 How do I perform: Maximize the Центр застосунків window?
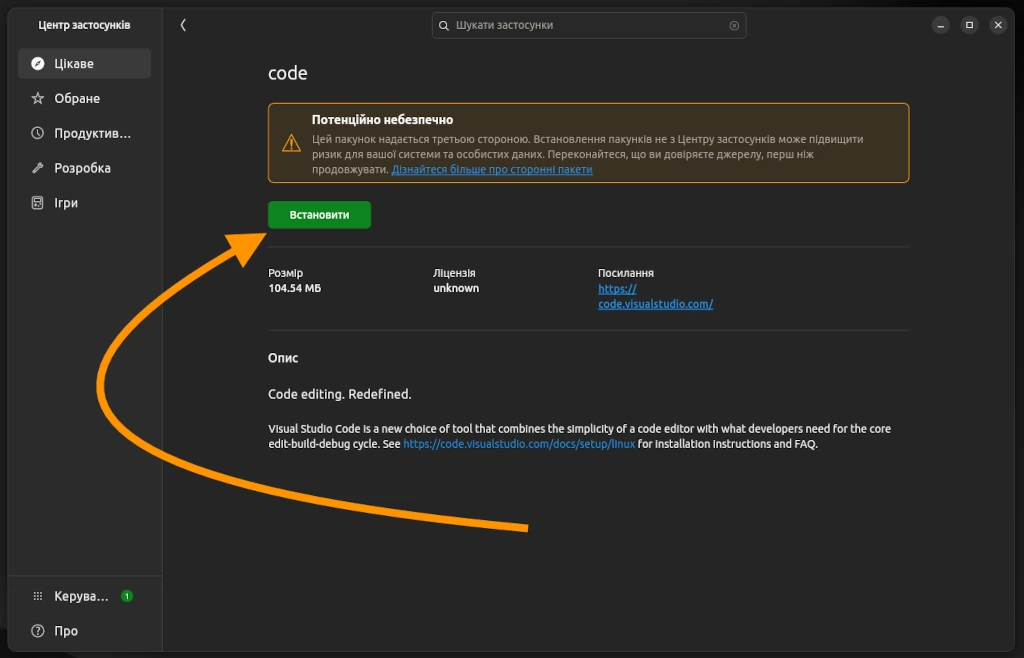pyautogui.click(x=969, y=25)
